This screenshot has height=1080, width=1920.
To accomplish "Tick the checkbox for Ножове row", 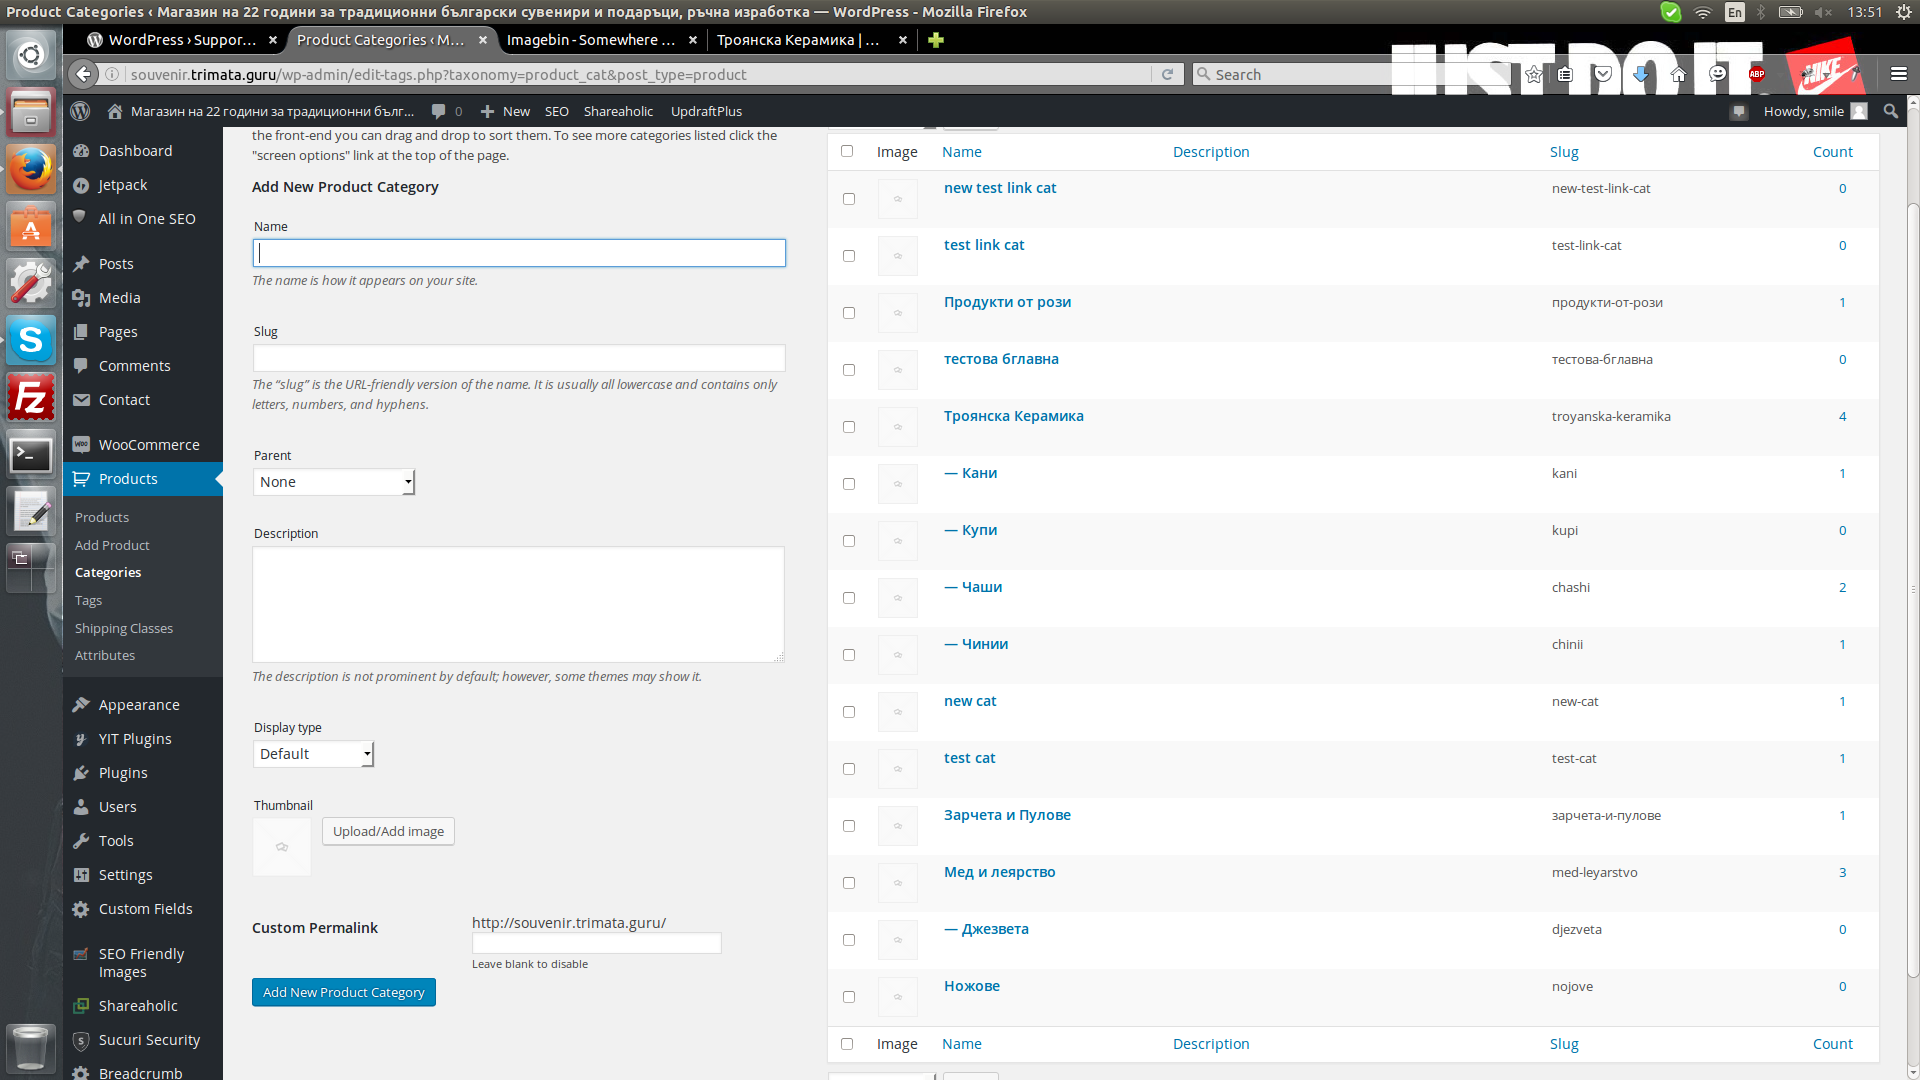I will pos(849,997).
